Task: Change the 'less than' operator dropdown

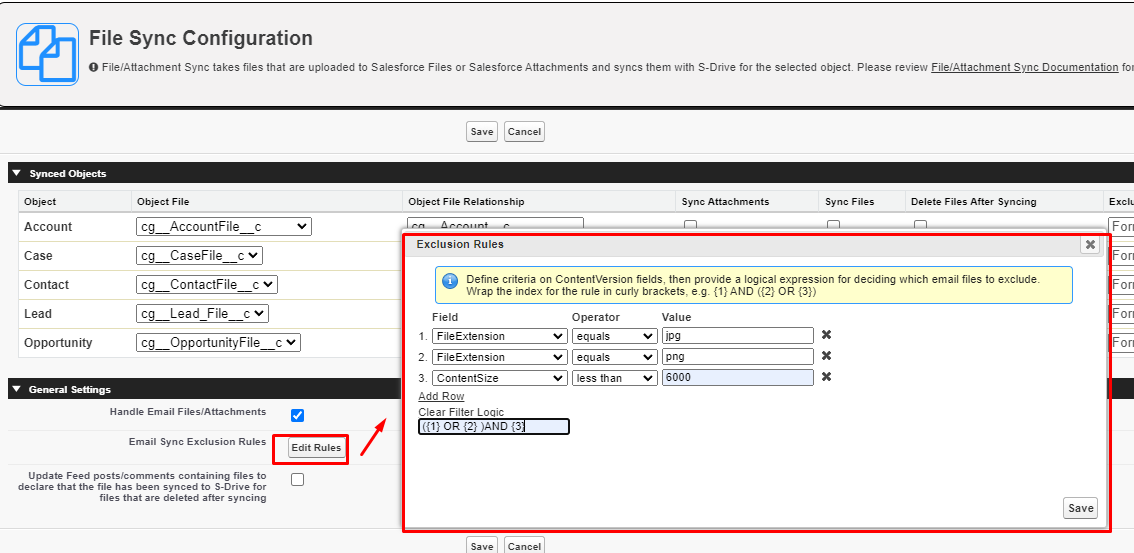Action: point(614,378)
